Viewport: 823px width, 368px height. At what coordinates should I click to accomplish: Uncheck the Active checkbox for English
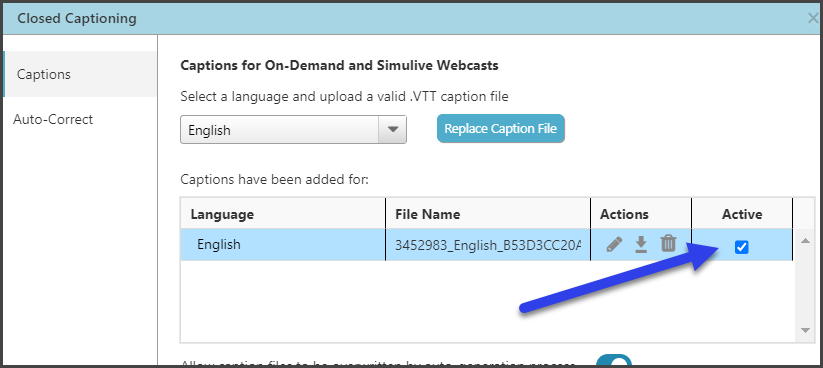741,247
